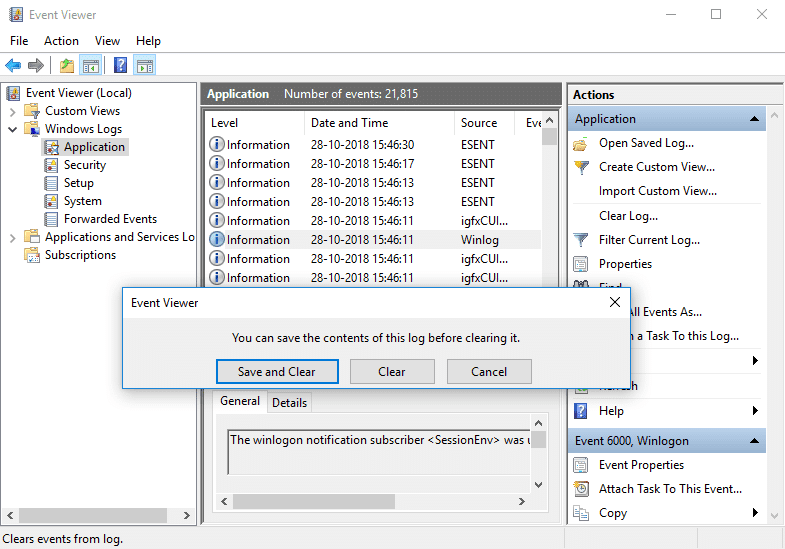Image resolution: width=785 pixels, height=549 pixels.
Task: Click the Attach Task To This Event icon
Action: tap(581, 488)
